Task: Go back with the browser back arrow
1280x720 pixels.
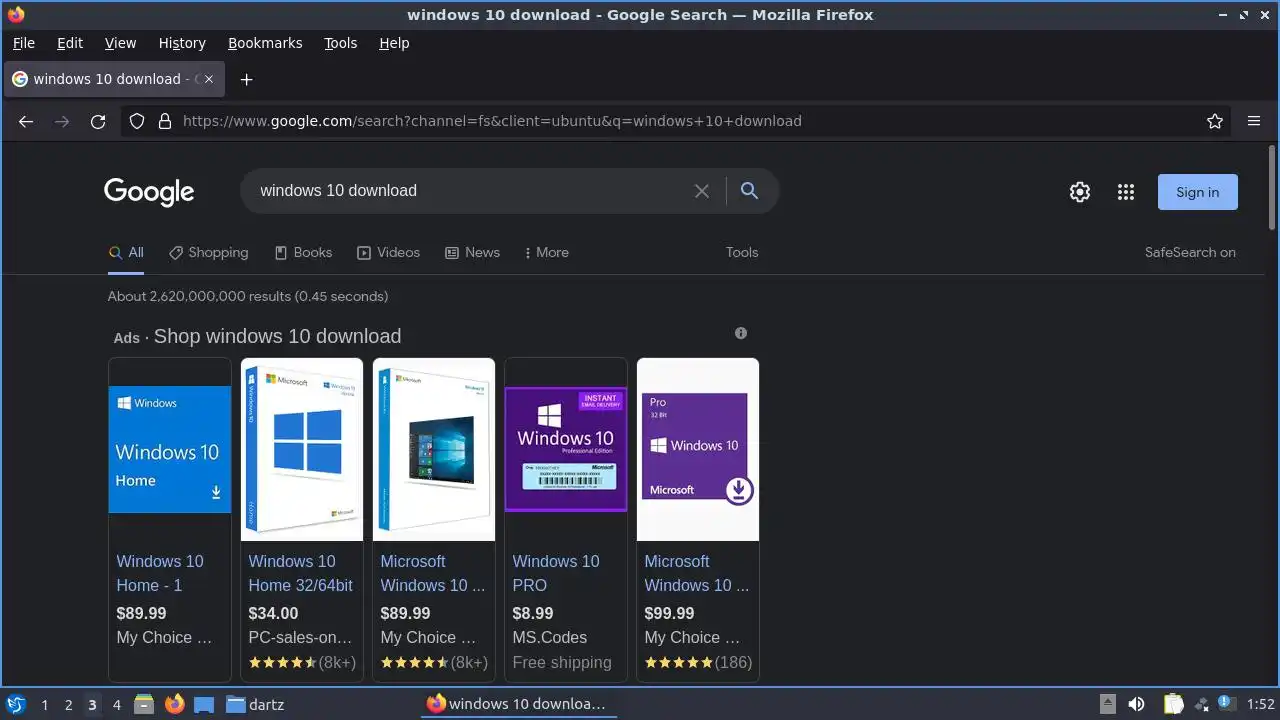Action: [x=26, y=121]
